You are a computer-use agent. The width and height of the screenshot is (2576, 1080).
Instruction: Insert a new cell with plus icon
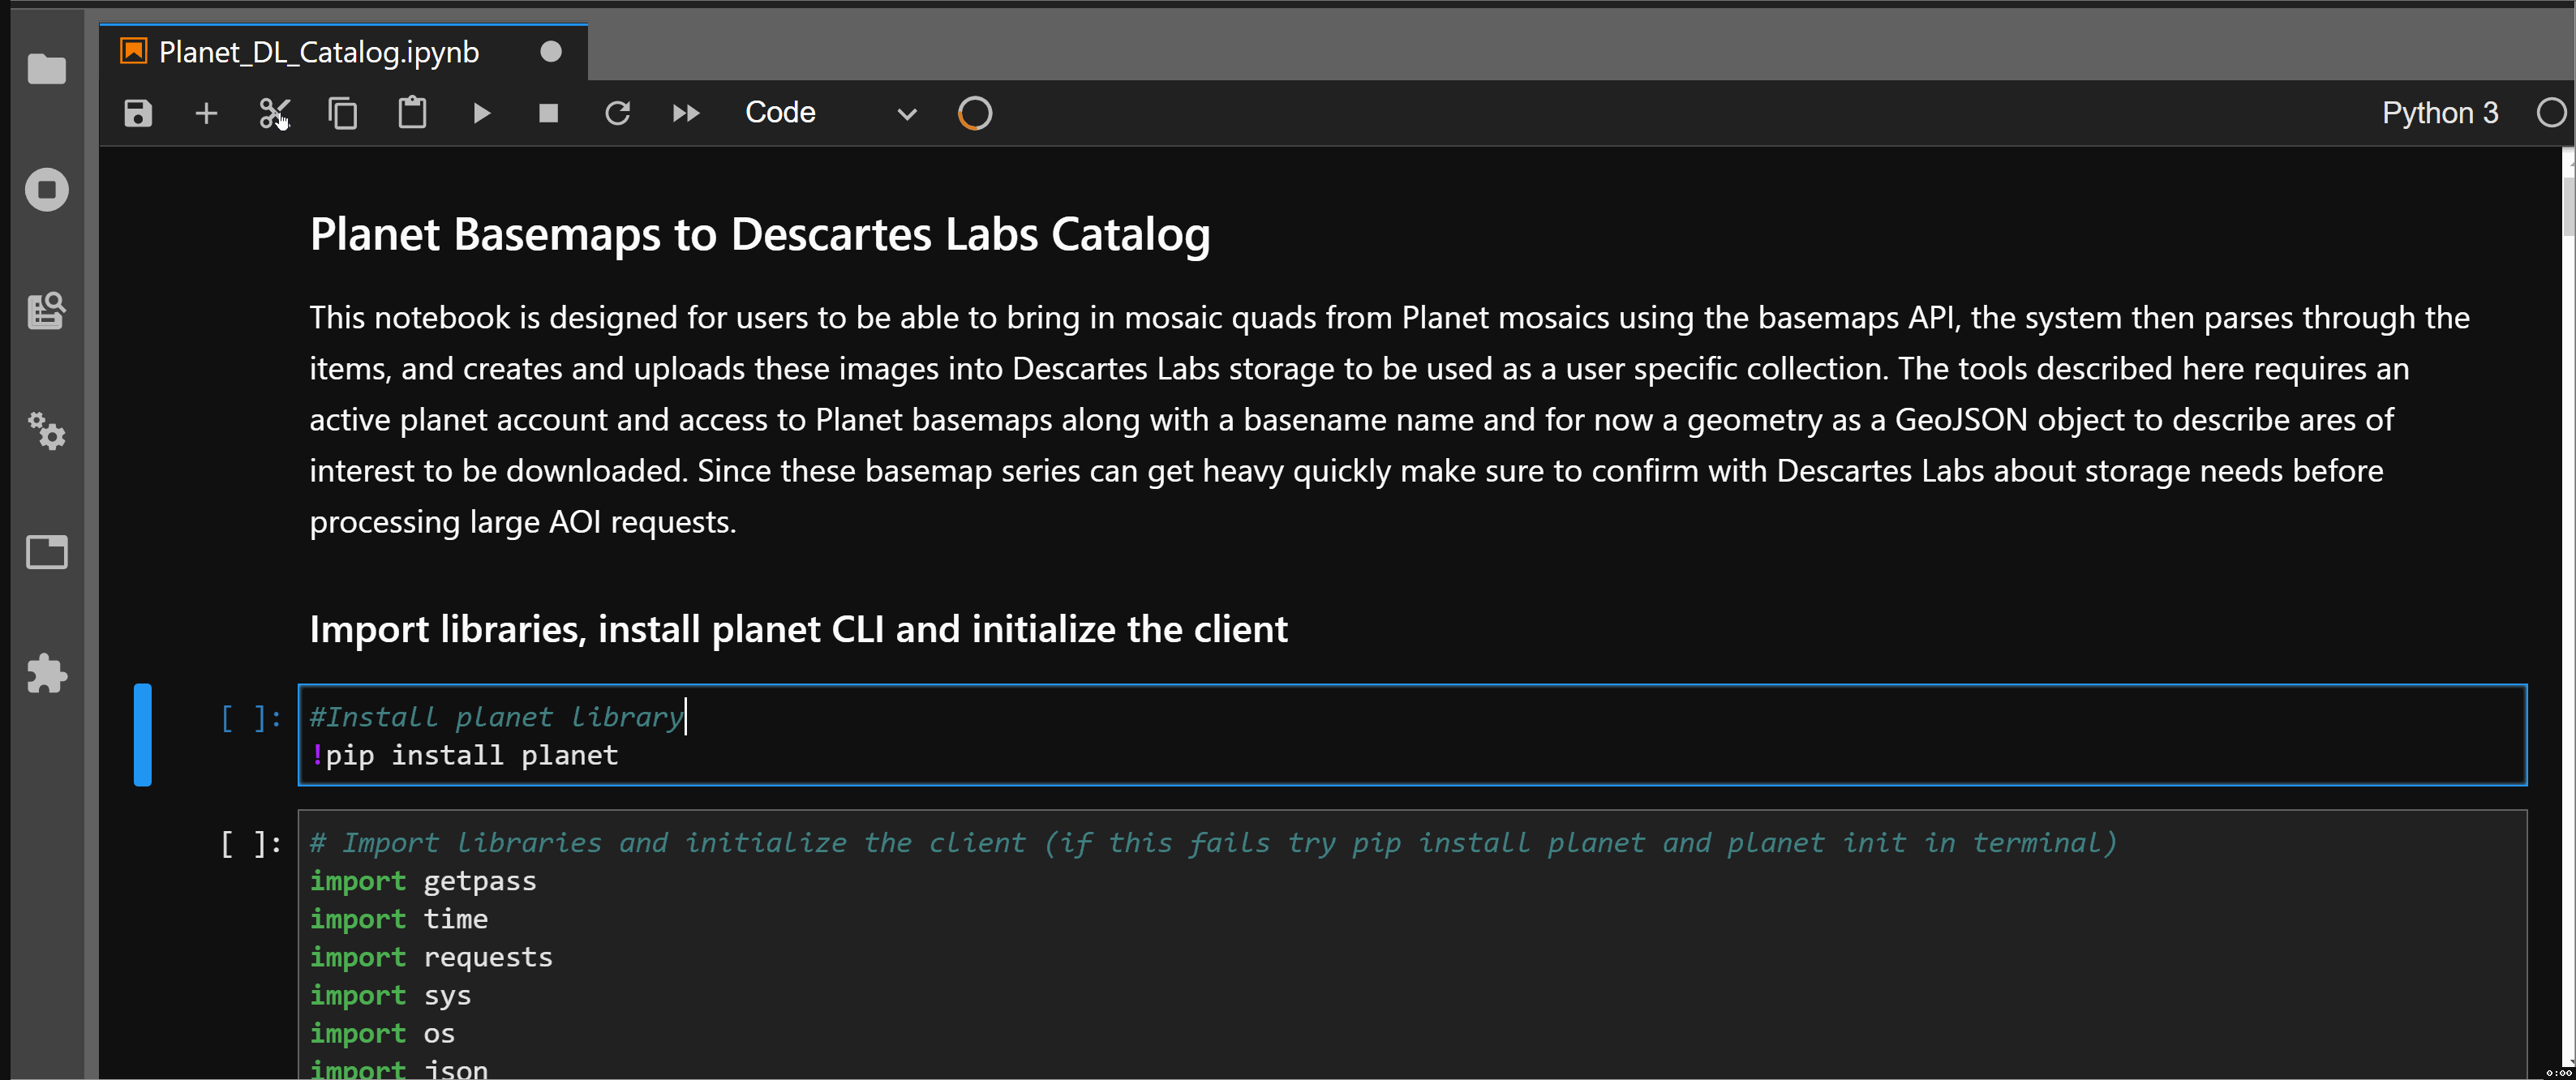point(206,113)
